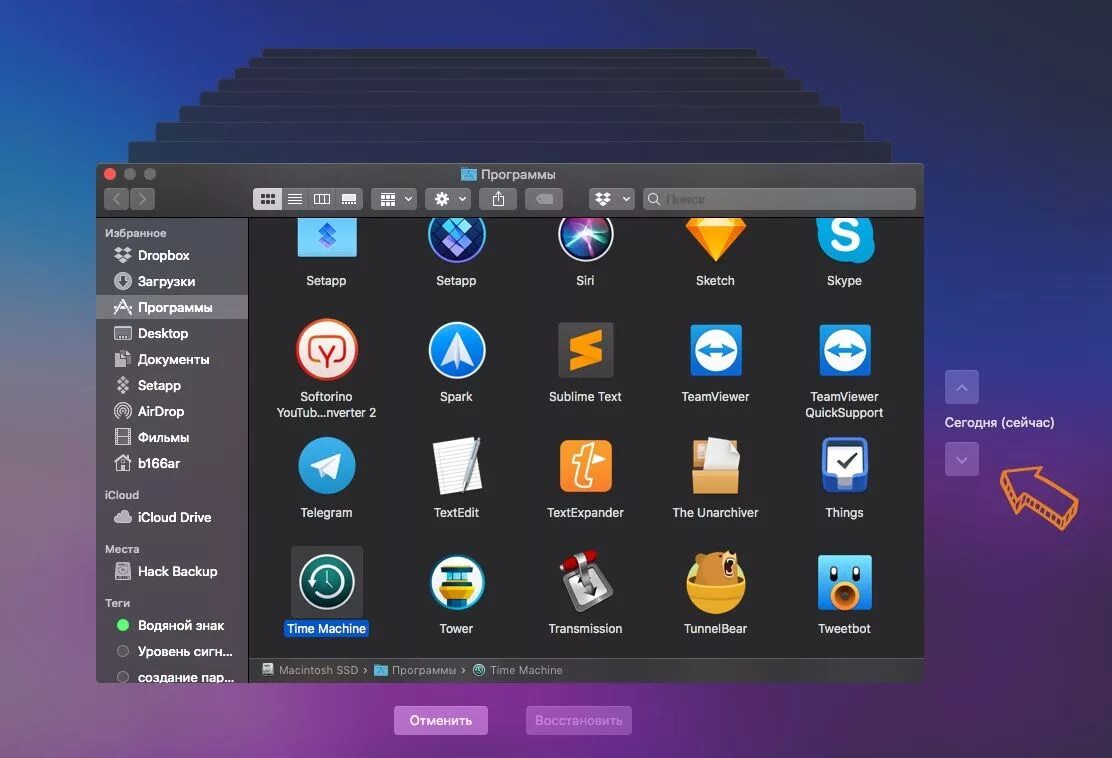Click the Softorino YouTube Converter 2 icon
1112x758 pixels.
pos(326,350)
